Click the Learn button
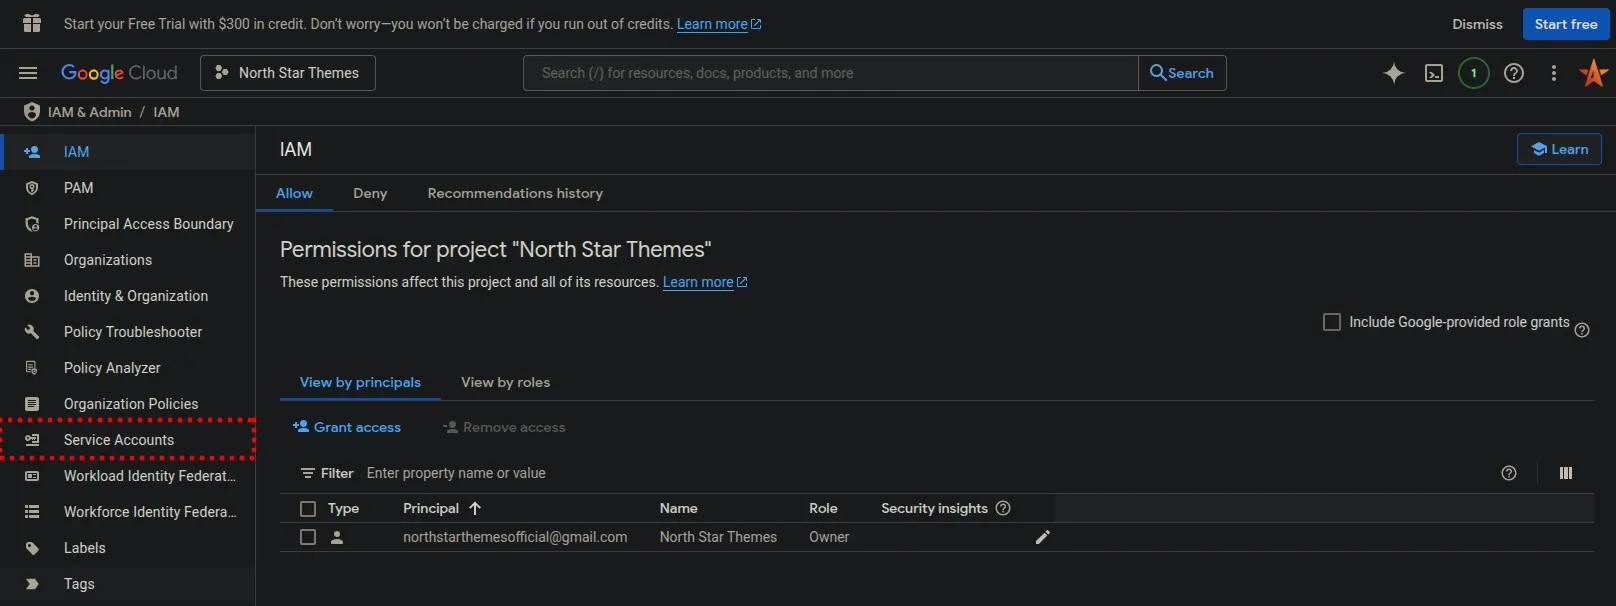Viewport: 1616px width, 606px height. pyautogui.click(x=1559, y=149)
